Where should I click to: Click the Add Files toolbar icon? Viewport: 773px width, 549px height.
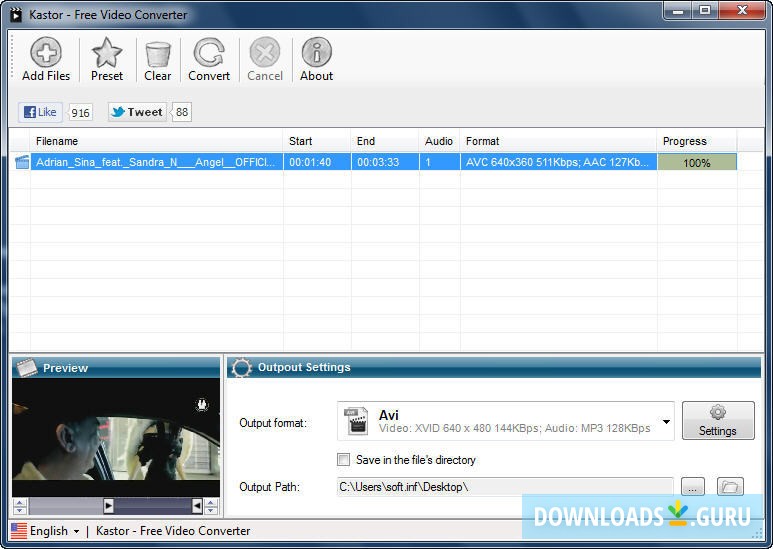coord(46,52)
